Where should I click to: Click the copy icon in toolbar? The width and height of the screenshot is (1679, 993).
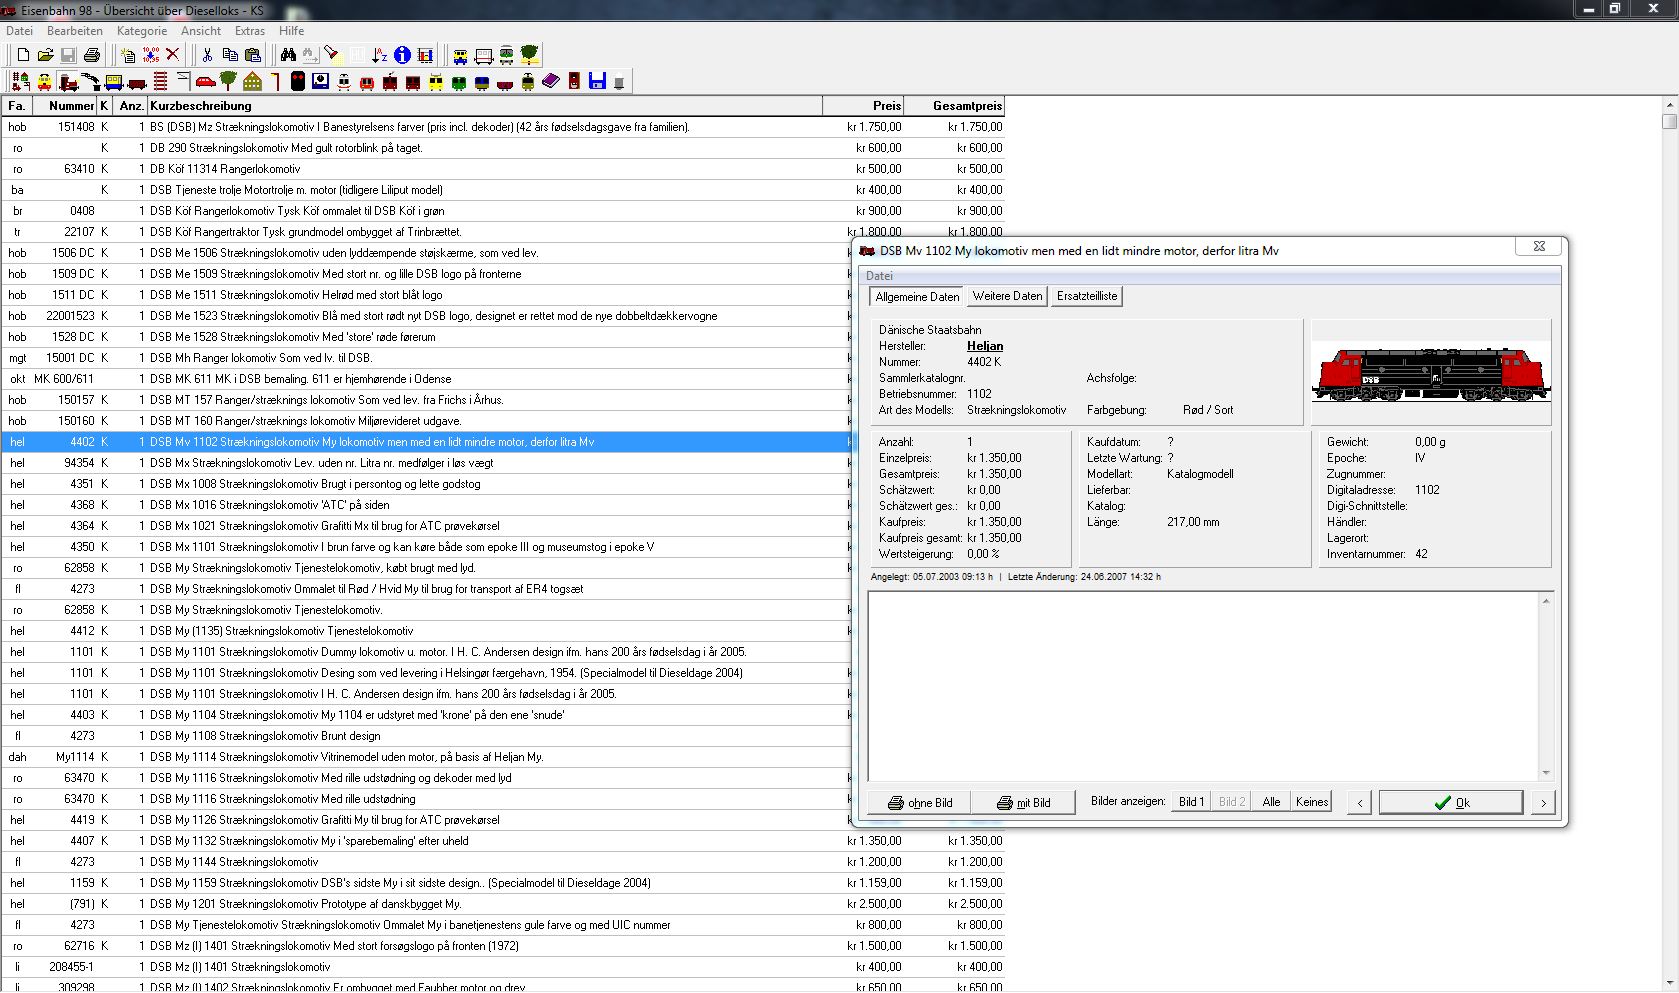pos(230,55)
